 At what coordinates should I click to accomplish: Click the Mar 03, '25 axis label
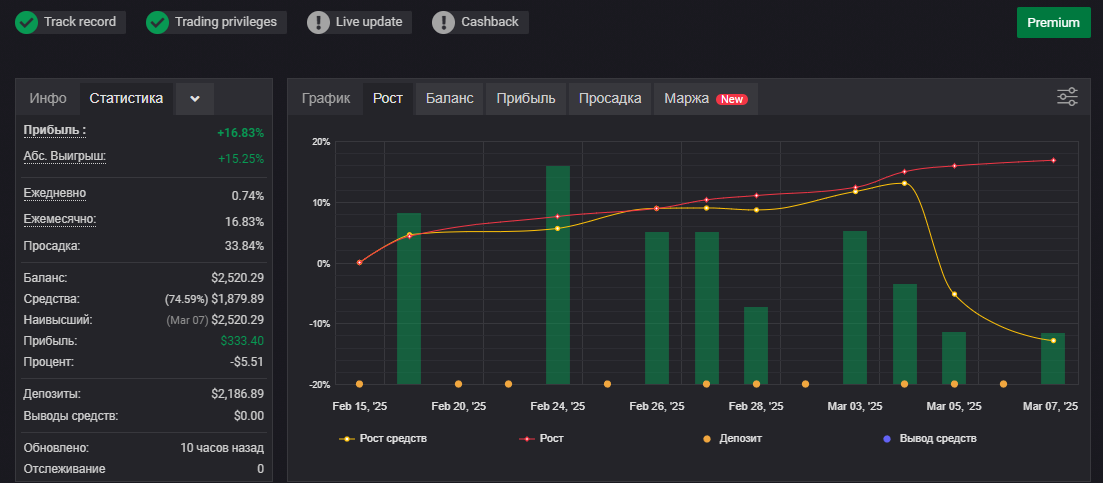pos(855,406)
